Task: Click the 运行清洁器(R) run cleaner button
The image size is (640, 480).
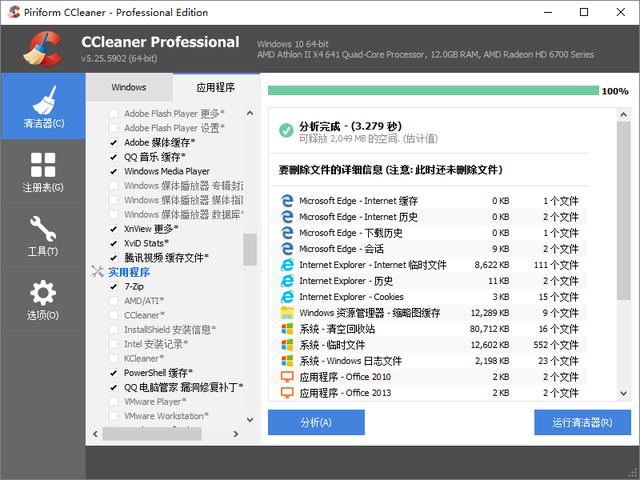Action: pos(582,422)
